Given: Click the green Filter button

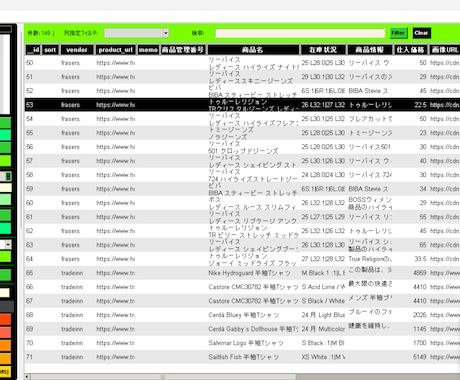Looking at the screenshot, I should click(x=398, y=33).
